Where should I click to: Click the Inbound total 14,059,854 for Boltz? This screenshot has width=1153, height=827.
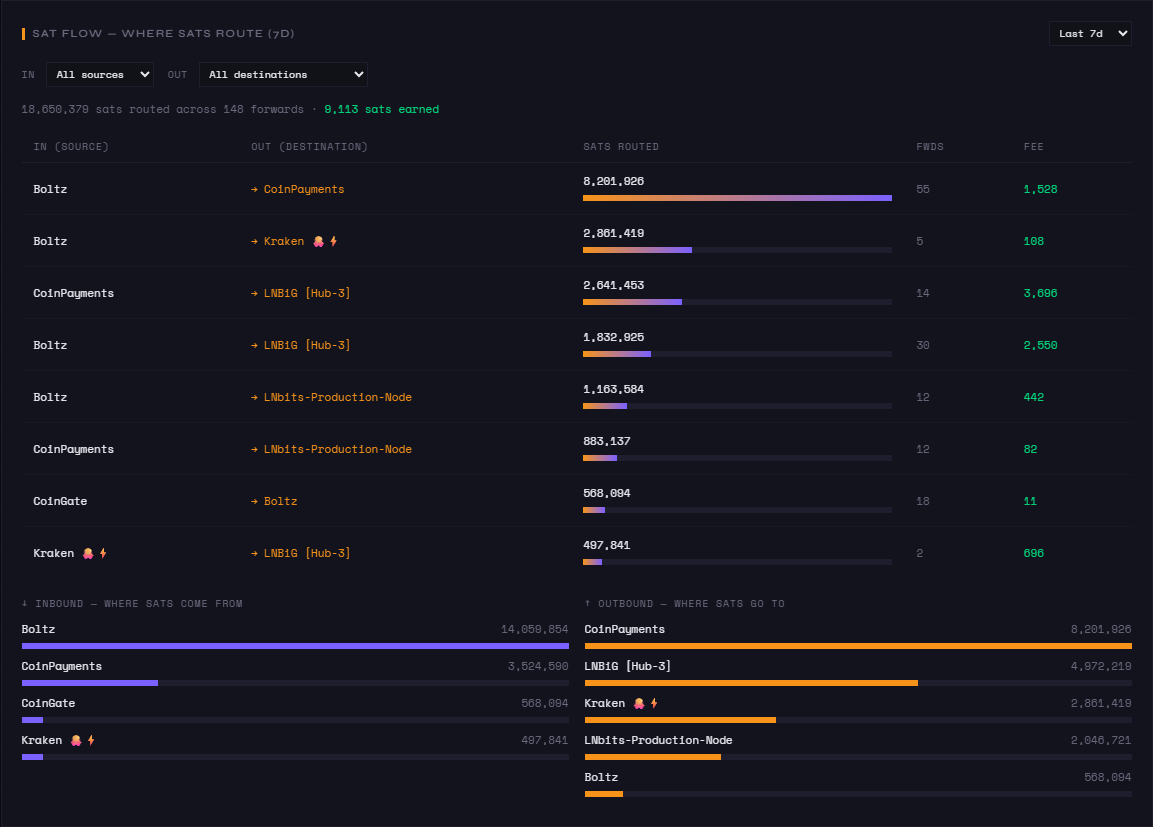coord(535,629)
